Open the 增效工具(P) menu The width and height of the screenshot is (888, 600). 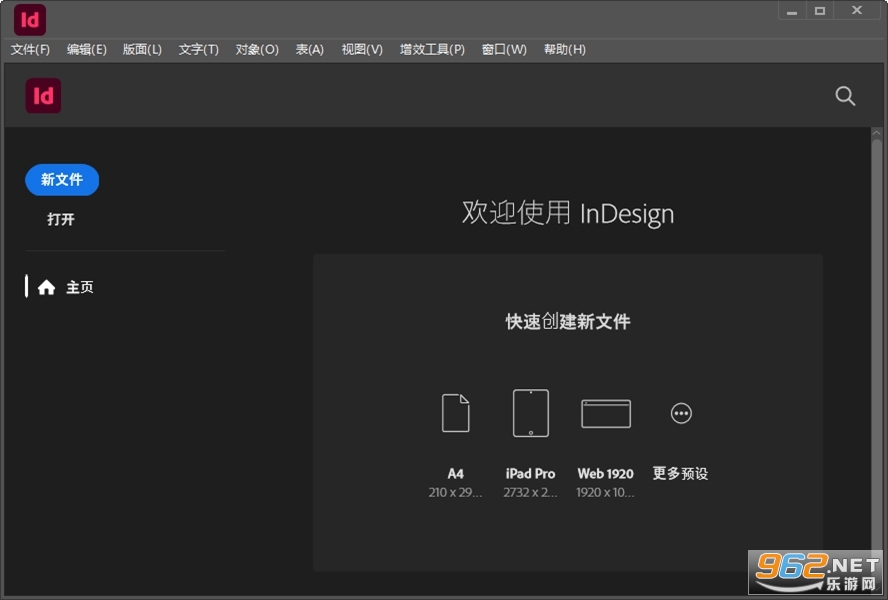coord(432,50)
